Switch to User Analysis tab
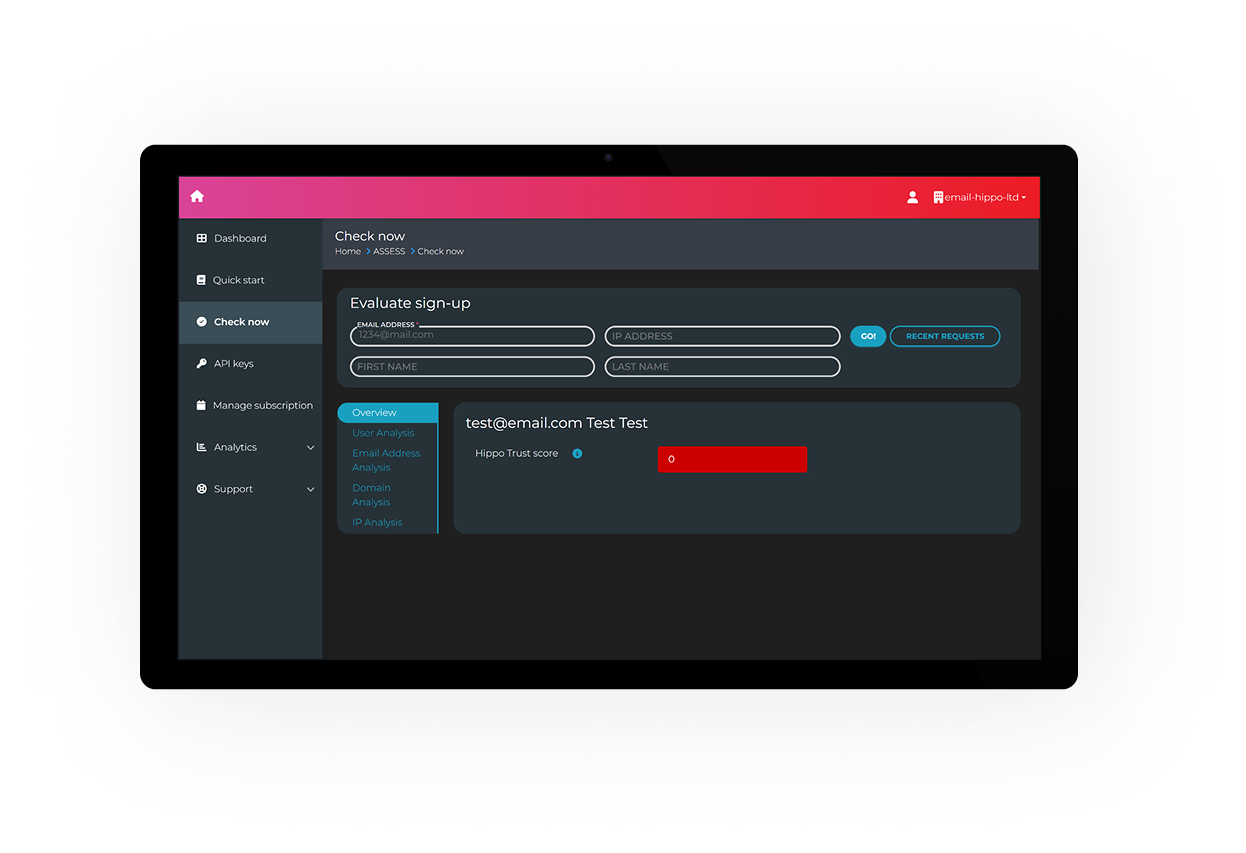This screenshot has height=853, width=1246. coord(383,433)
